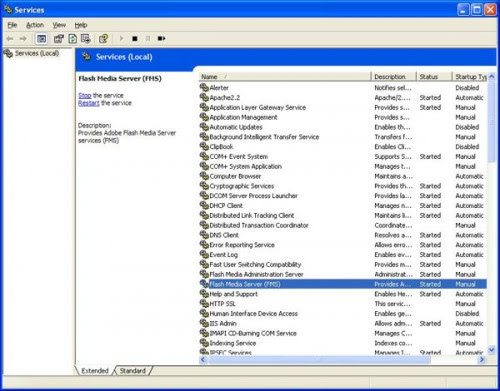Select Application Management service name
The image size is (500, 391).
(243, 117)
